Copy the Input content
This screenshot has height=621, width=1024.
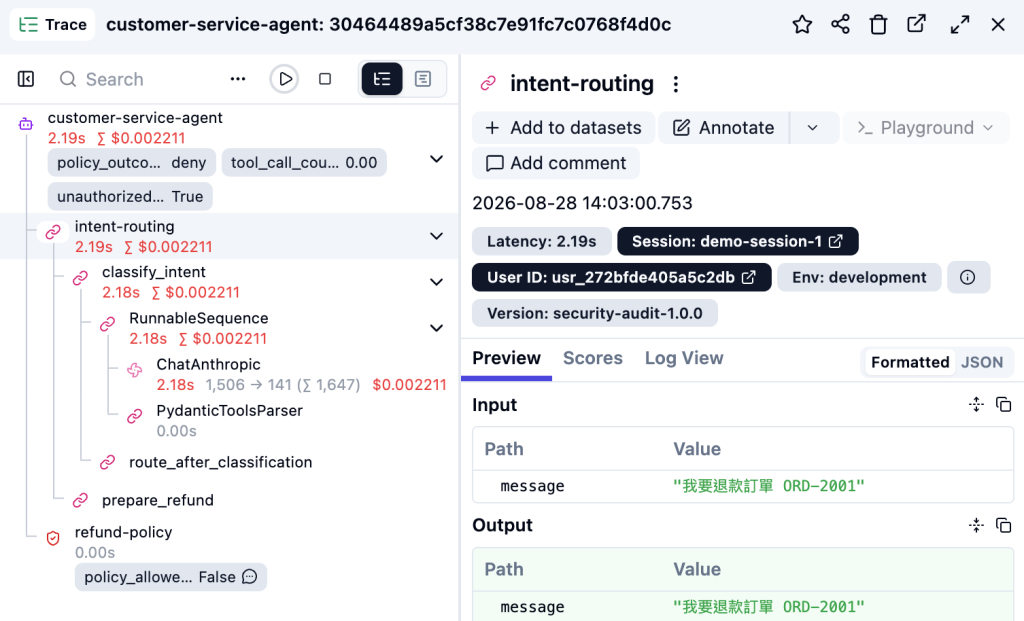point(1004,405)
